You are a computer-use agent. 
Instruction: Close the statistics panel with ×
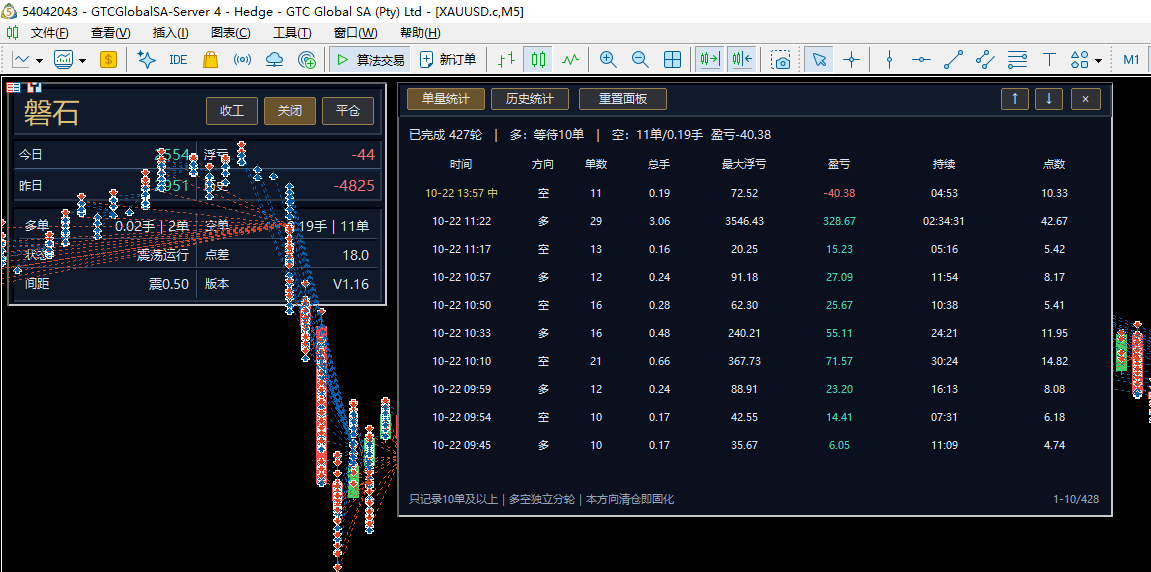(1086, 98)
